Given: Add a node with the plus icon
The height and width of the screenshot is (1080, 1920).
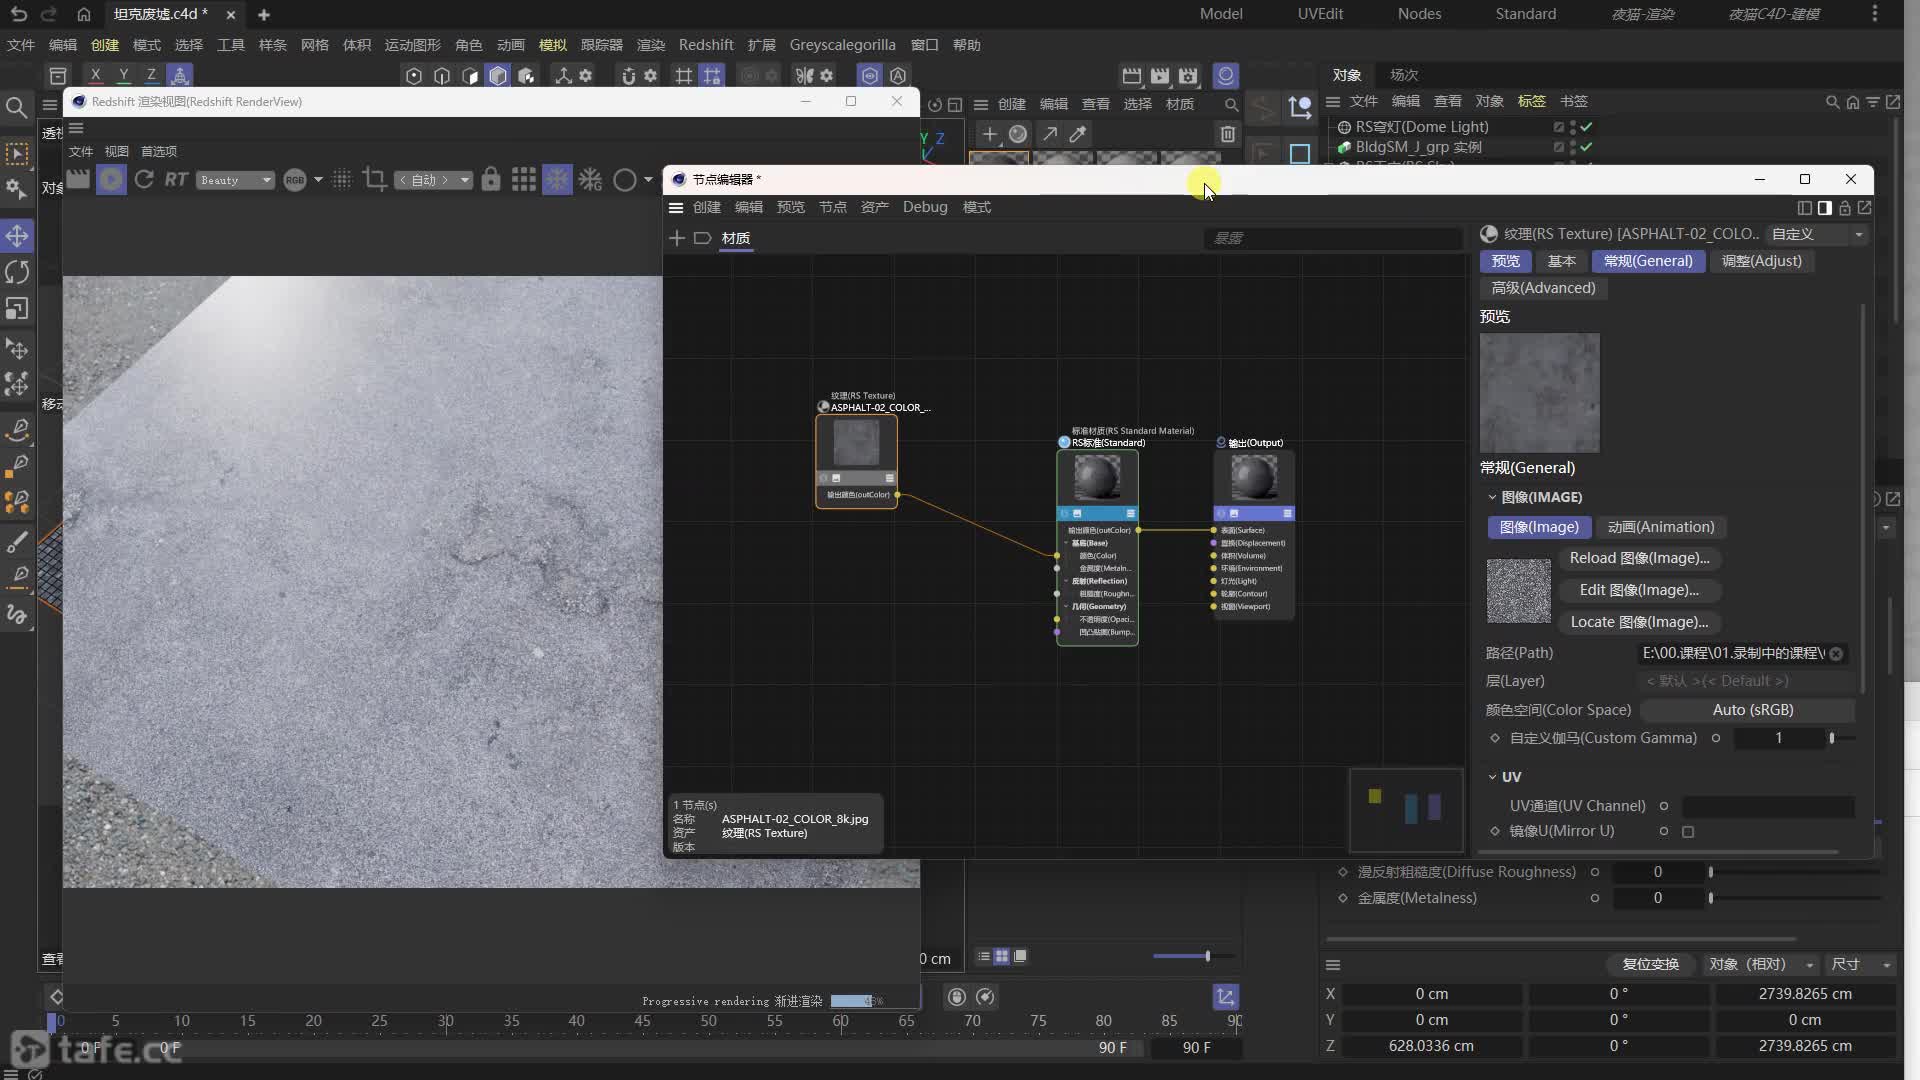Looking at the screenshot, I should pyautogui.click(x=677, y=238).
